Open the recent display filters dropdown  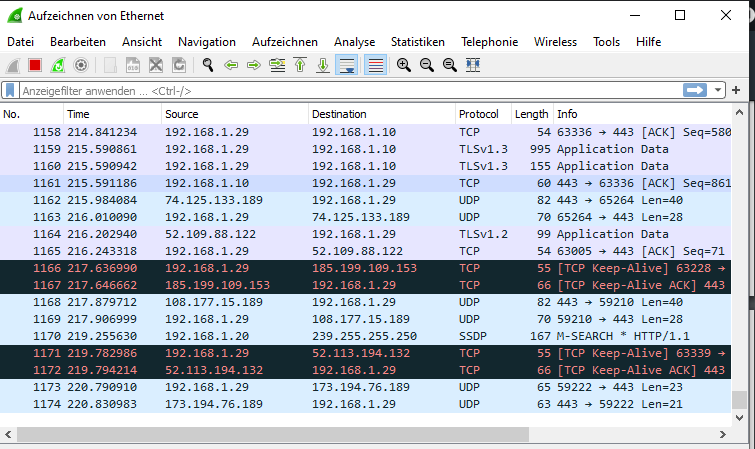[717, 90]
